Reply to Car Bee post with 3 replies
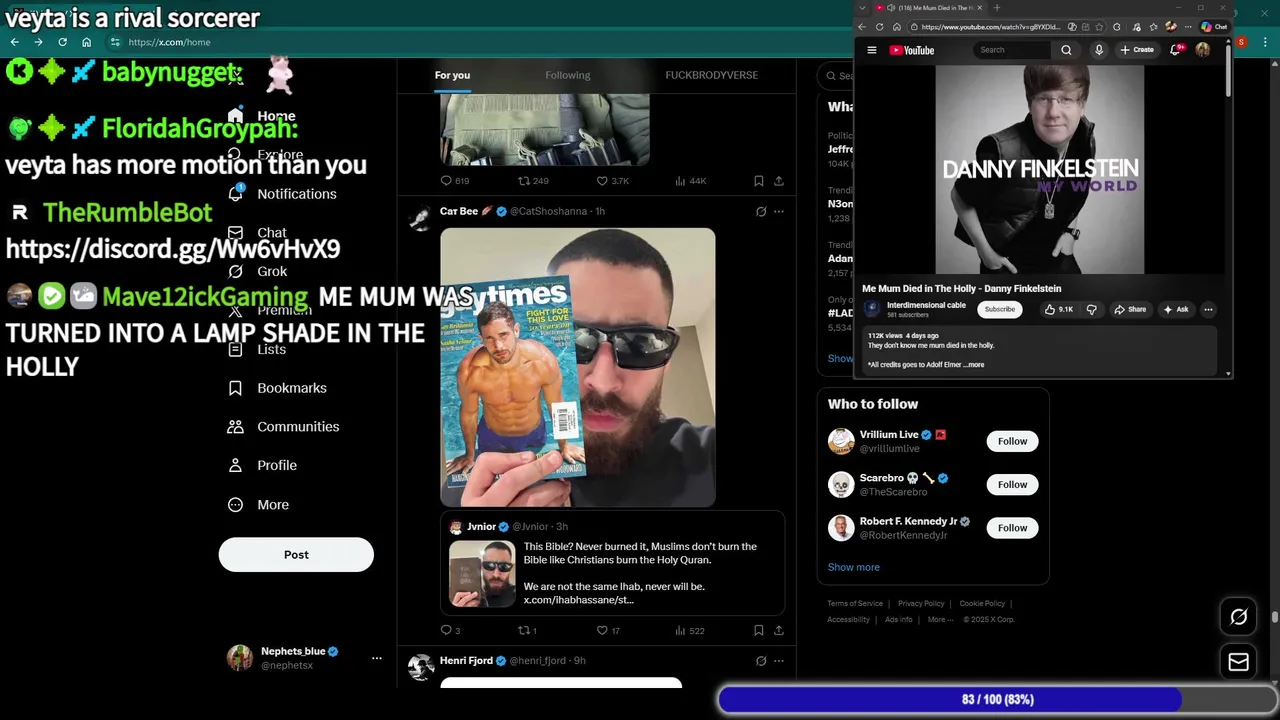 pyautogui.click(x=451, y=630)
